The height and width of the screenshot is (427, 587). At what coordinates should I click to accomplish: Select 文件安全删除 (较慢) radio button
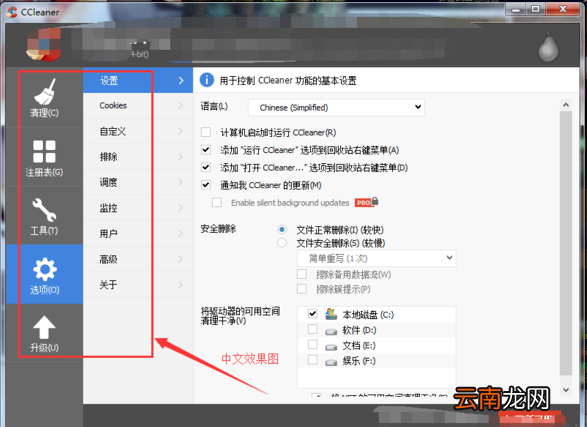[282, 243]
